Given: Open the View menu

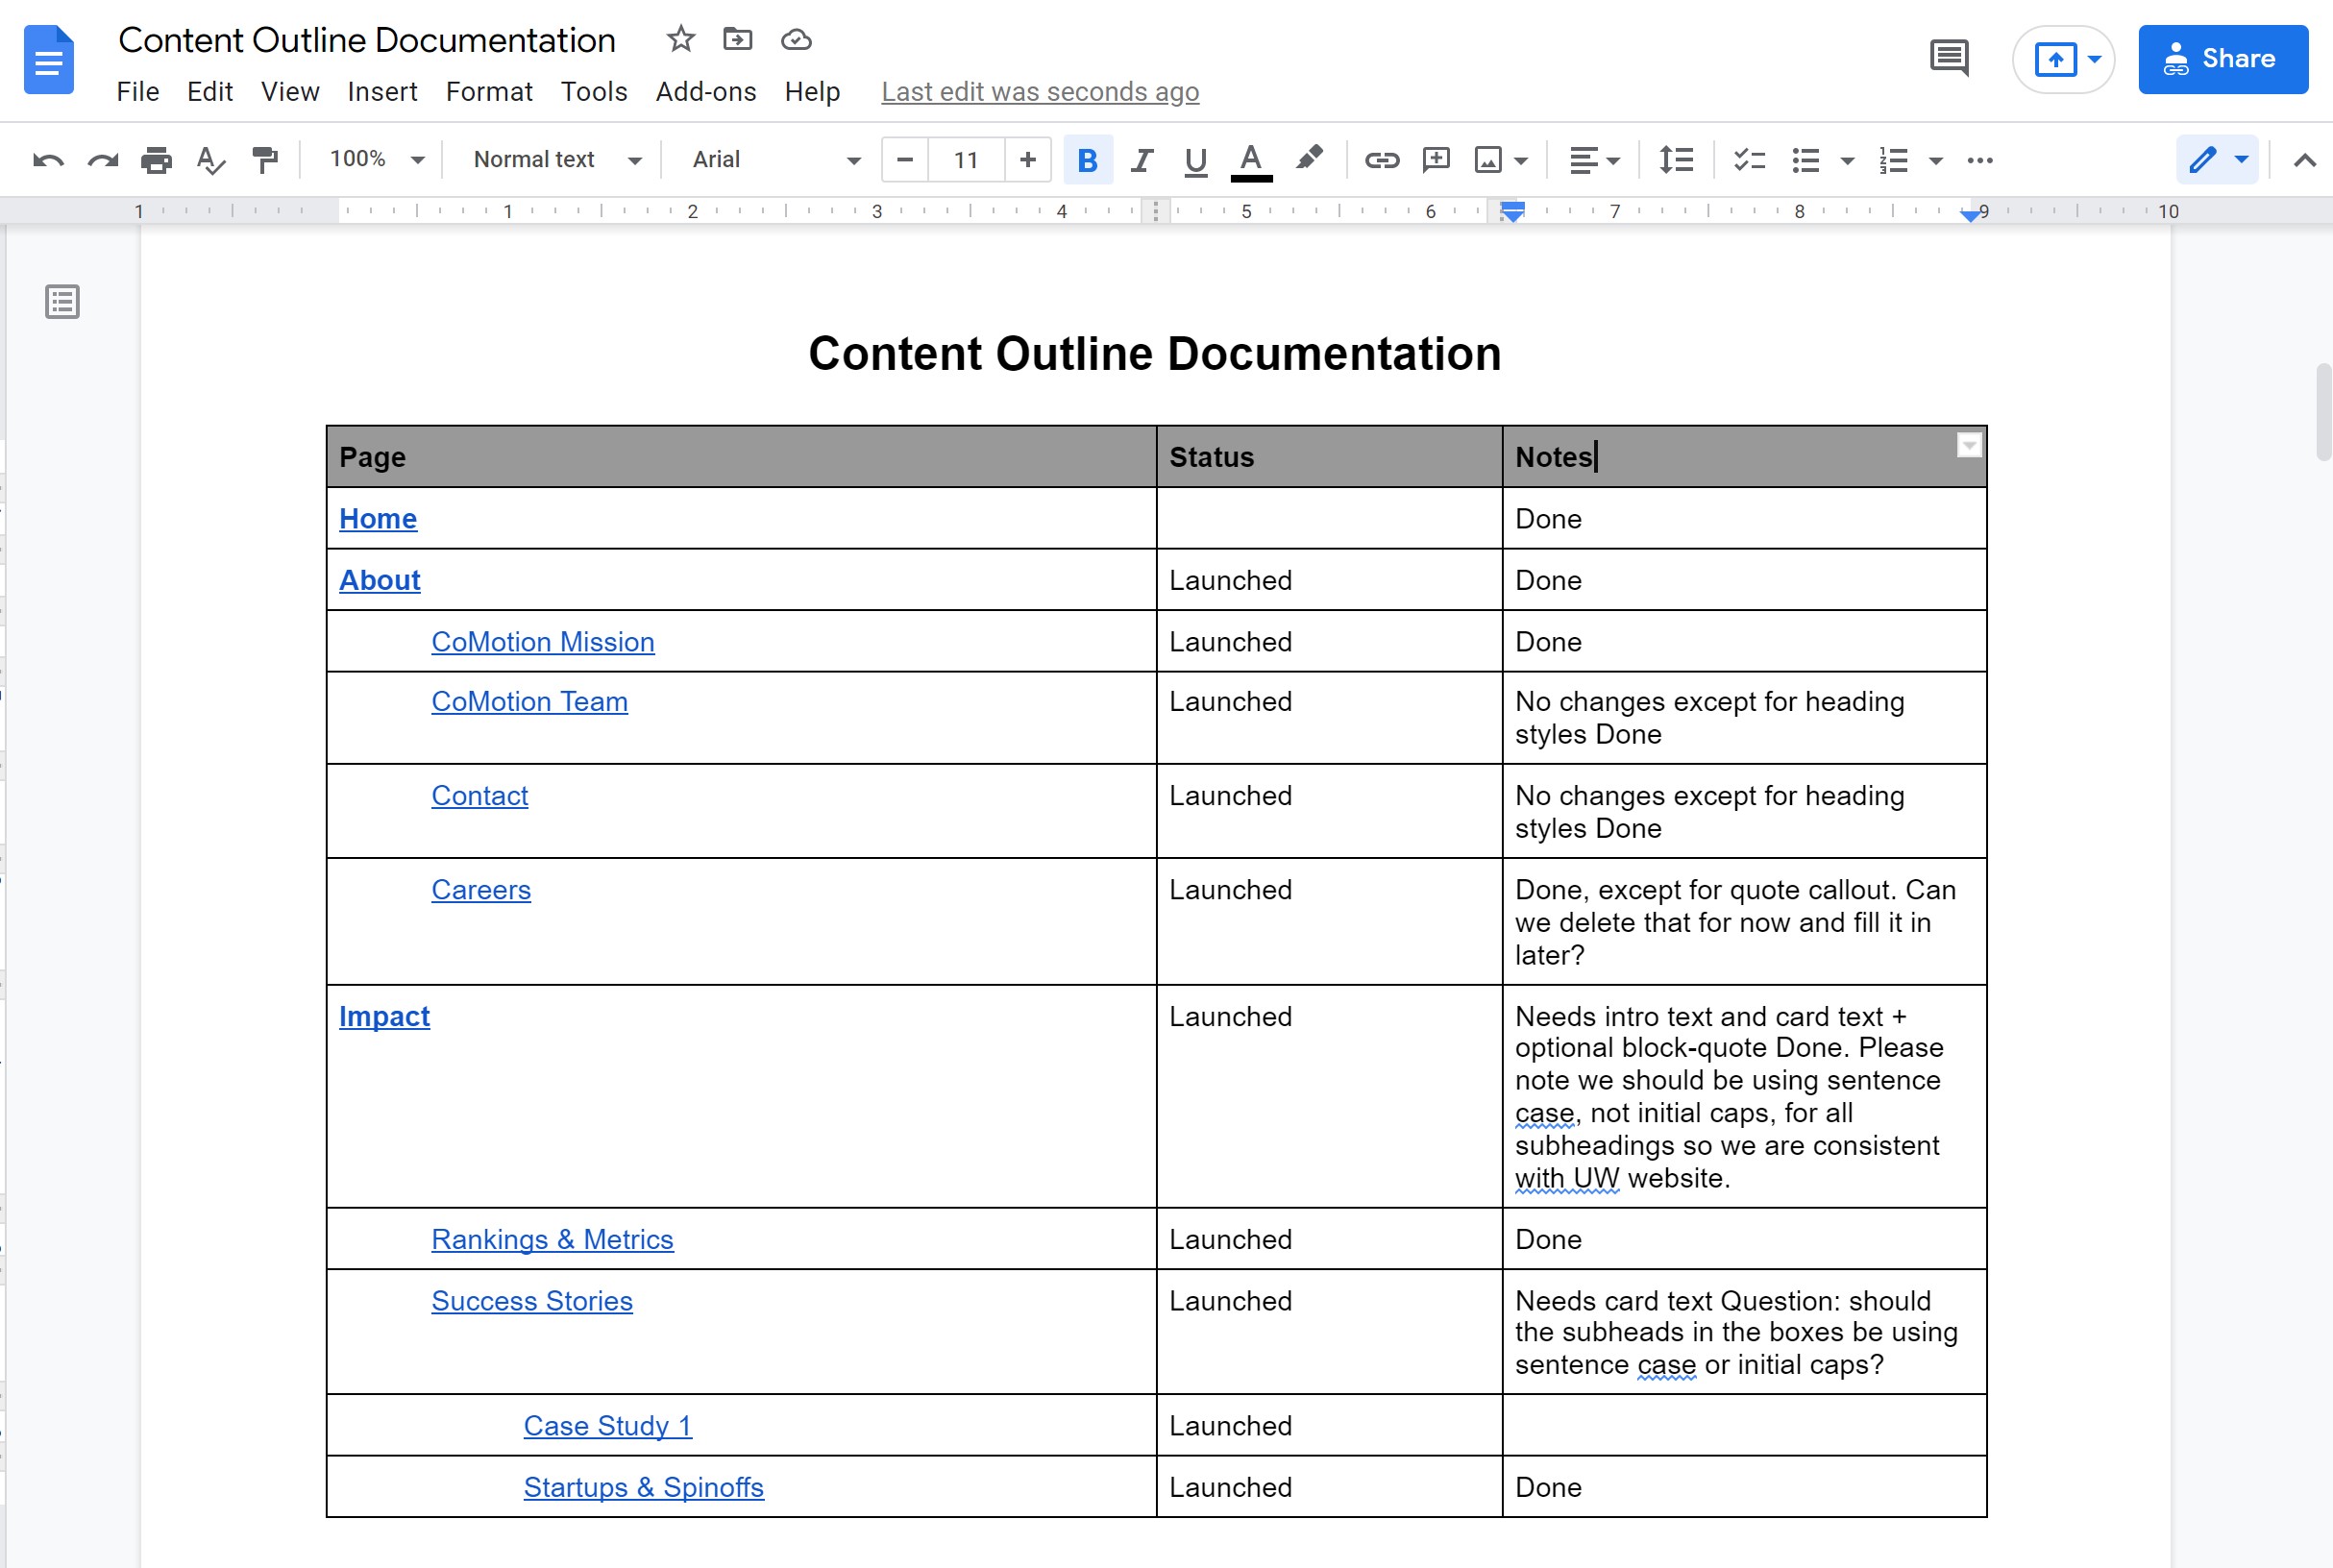Looking at the screenshot, I should 290,92.
